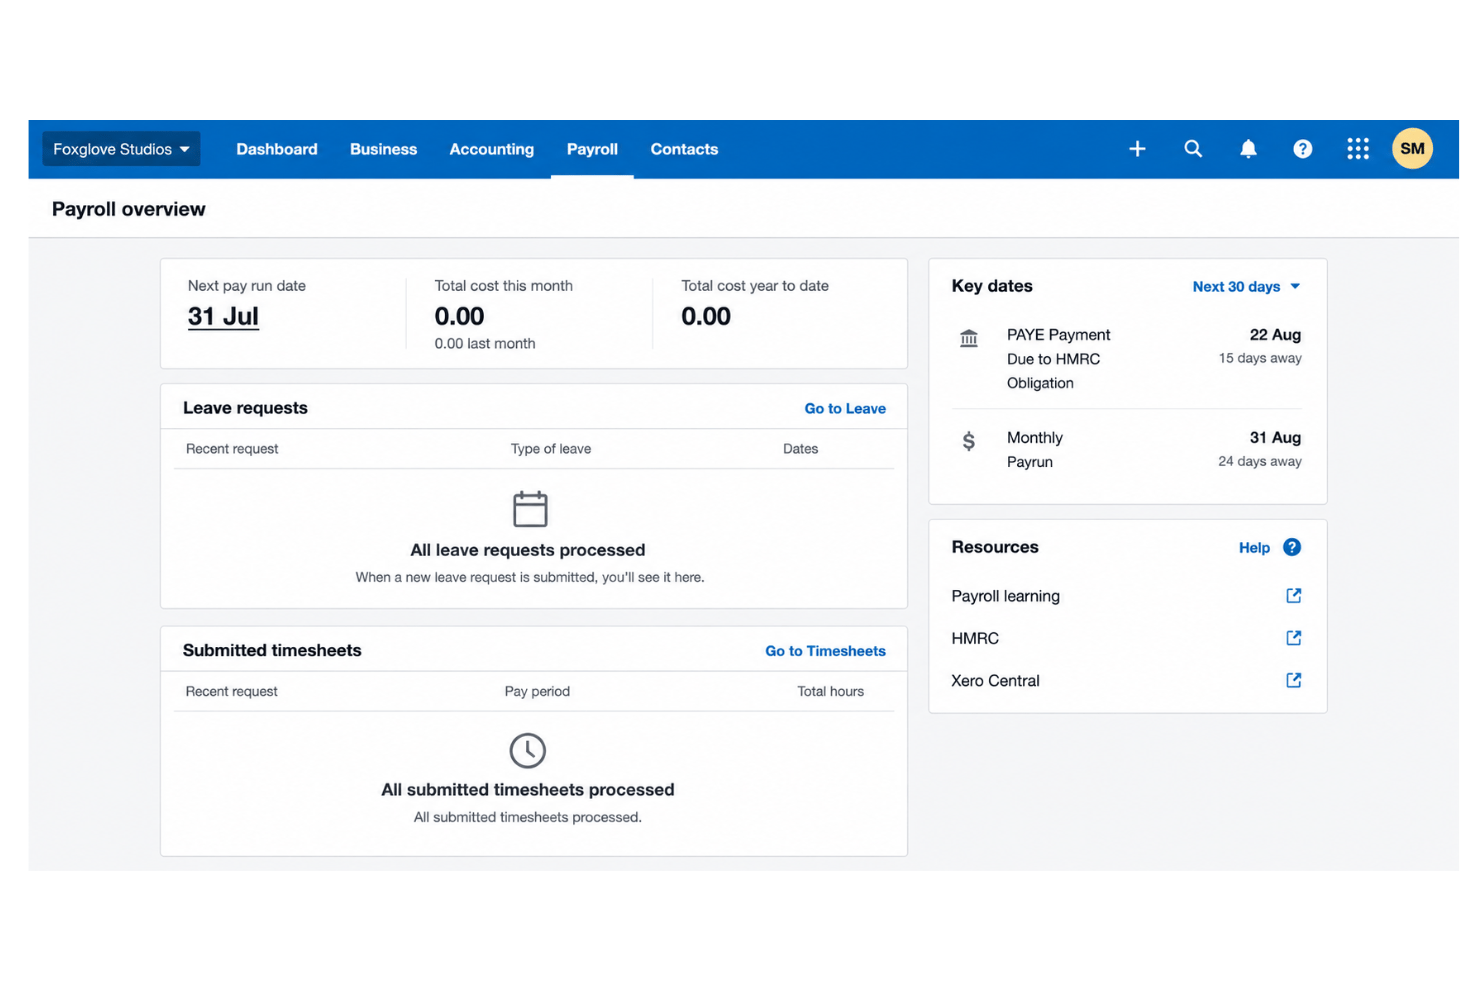This screenshot has width=1480, height=987.
Task: Open notifications bell icon
Action: pyautogui.click(x=1248, y=149)
